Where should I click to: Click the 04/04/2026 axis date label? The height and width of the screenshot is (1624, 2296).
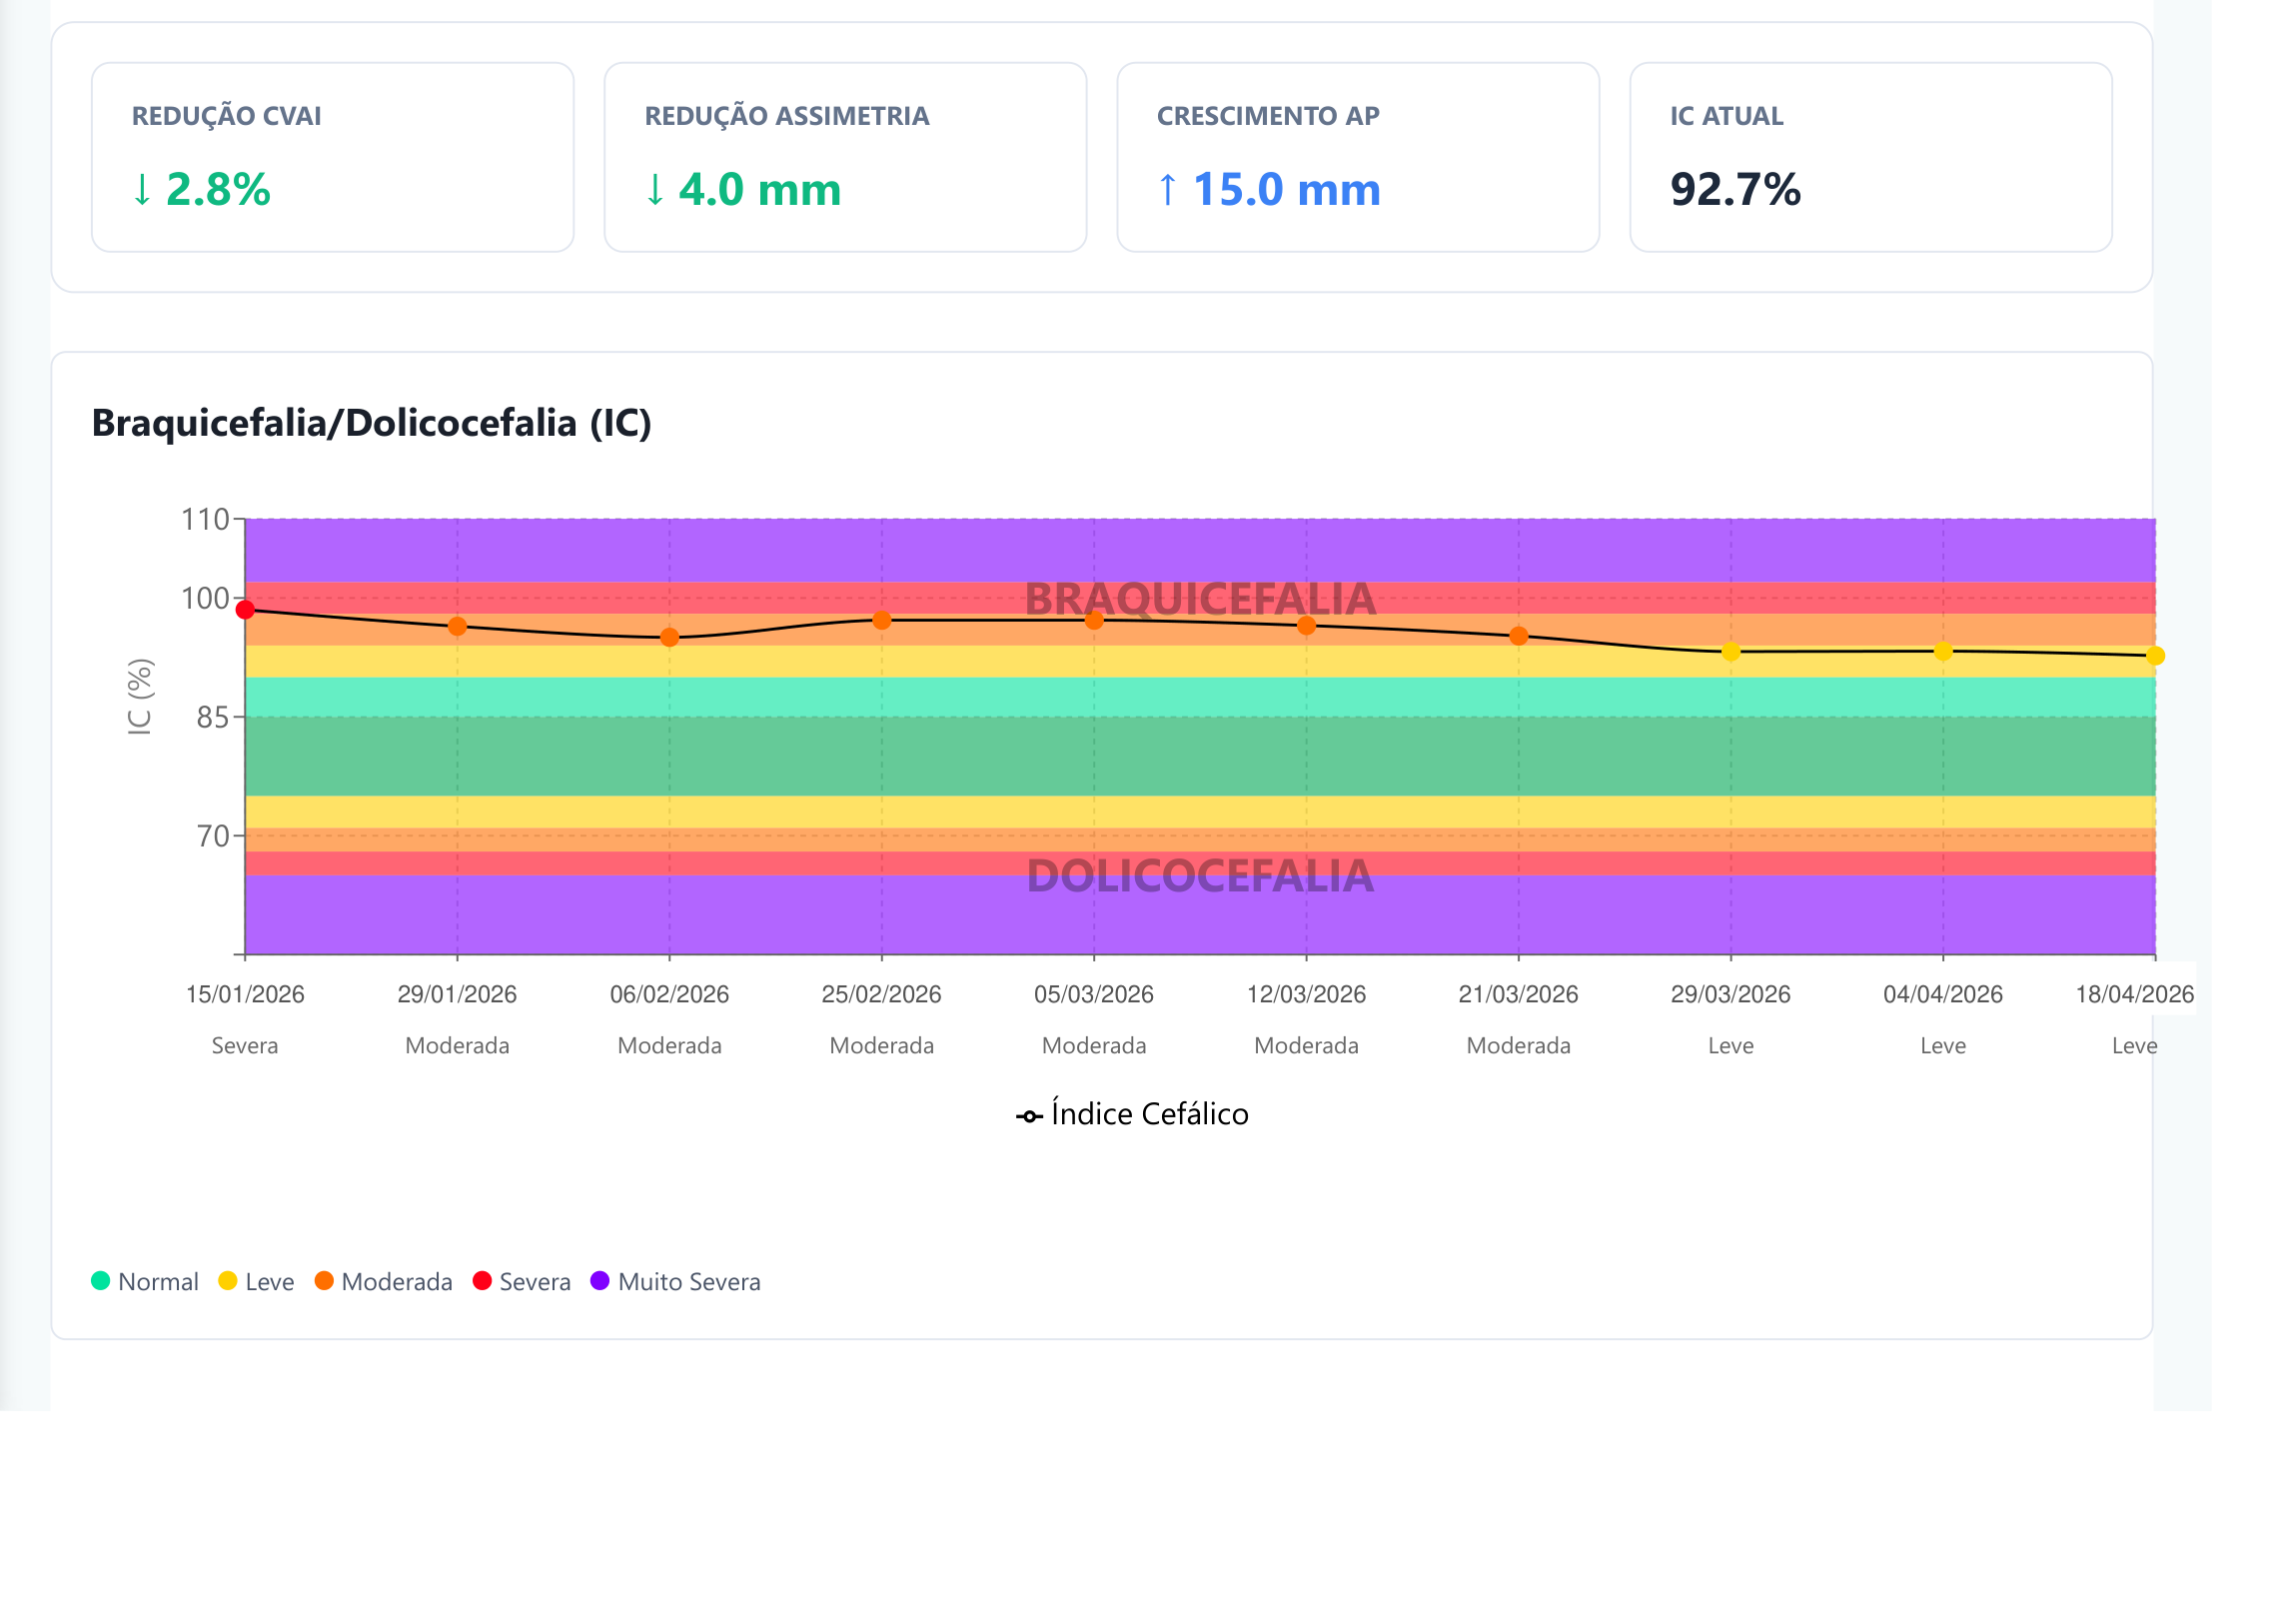1943,994
